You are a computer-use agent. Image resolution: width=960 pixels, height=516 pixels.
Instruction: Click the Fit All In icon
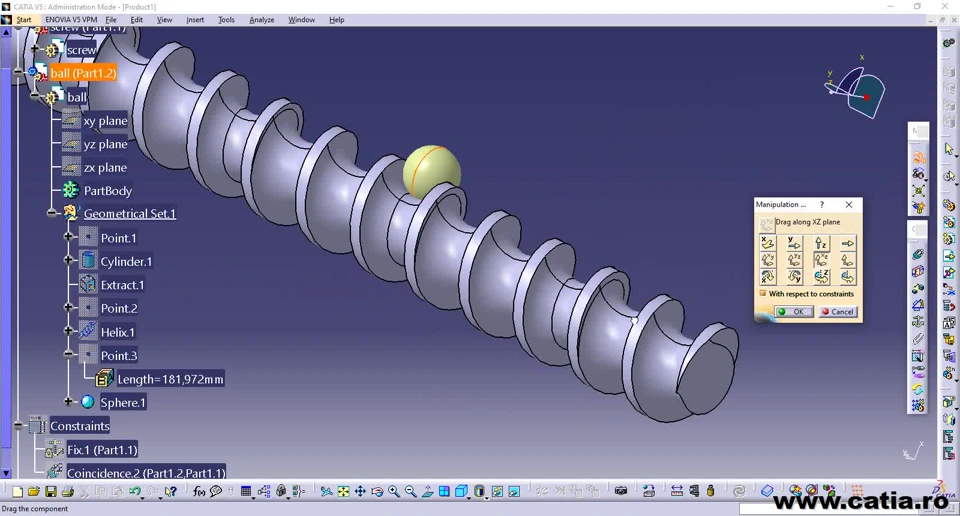click(x=343, y=491)
